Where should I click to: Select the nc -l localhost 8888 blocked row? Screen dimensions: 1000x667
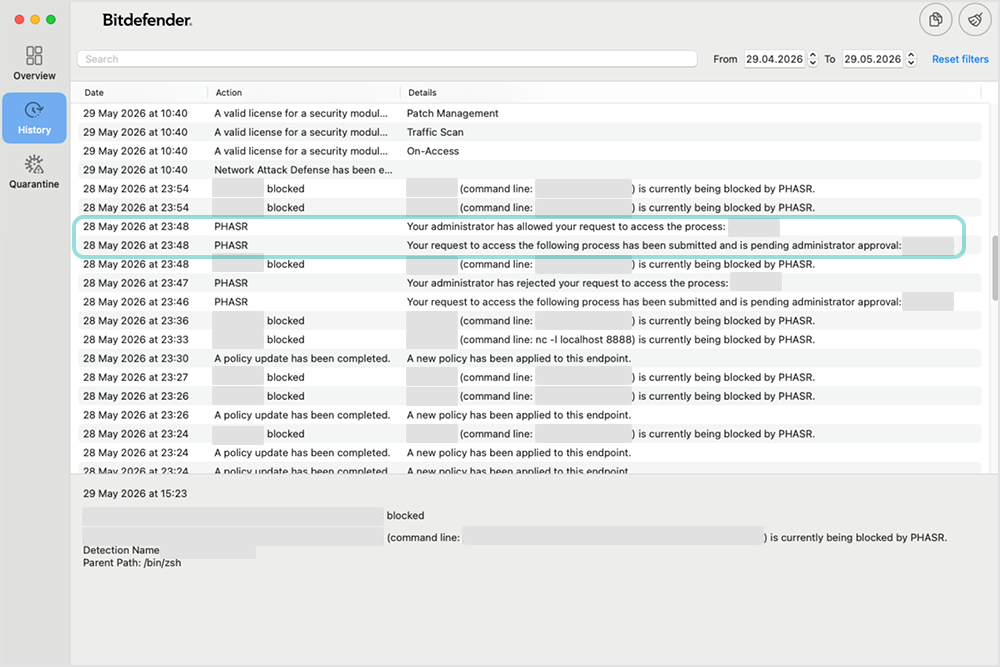coord(529,339)
